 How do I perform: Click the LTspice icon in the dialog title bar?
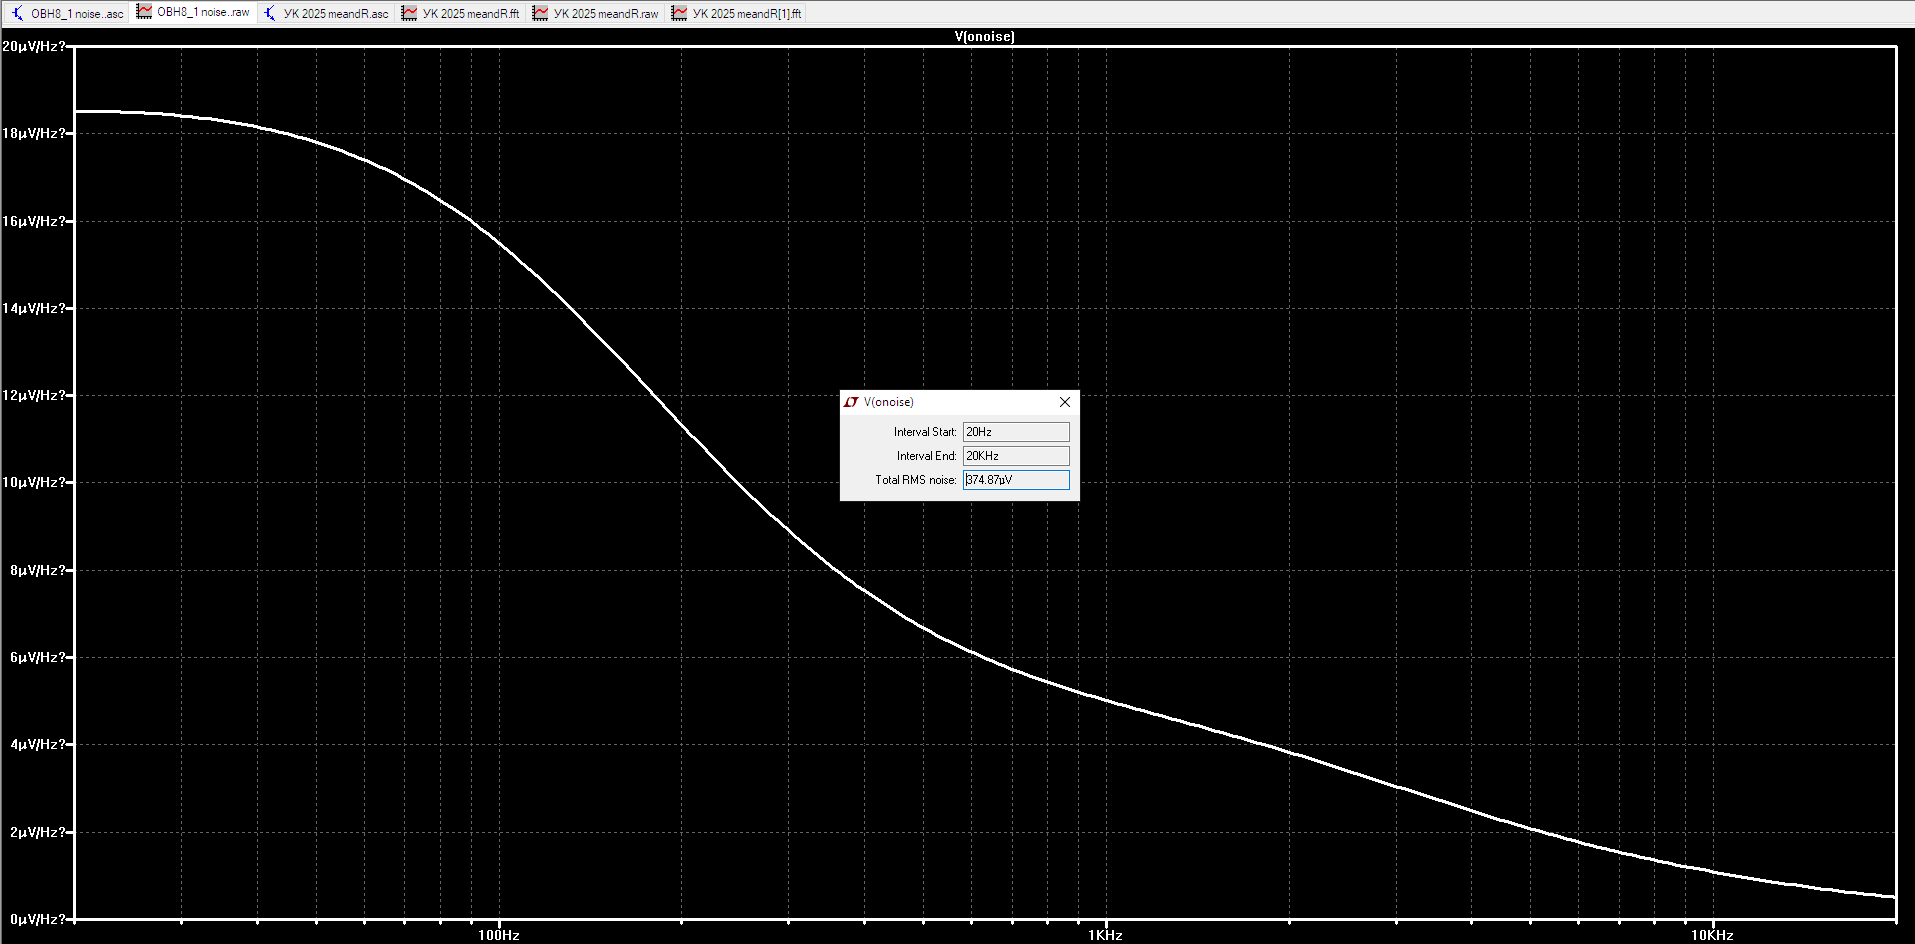851,402
